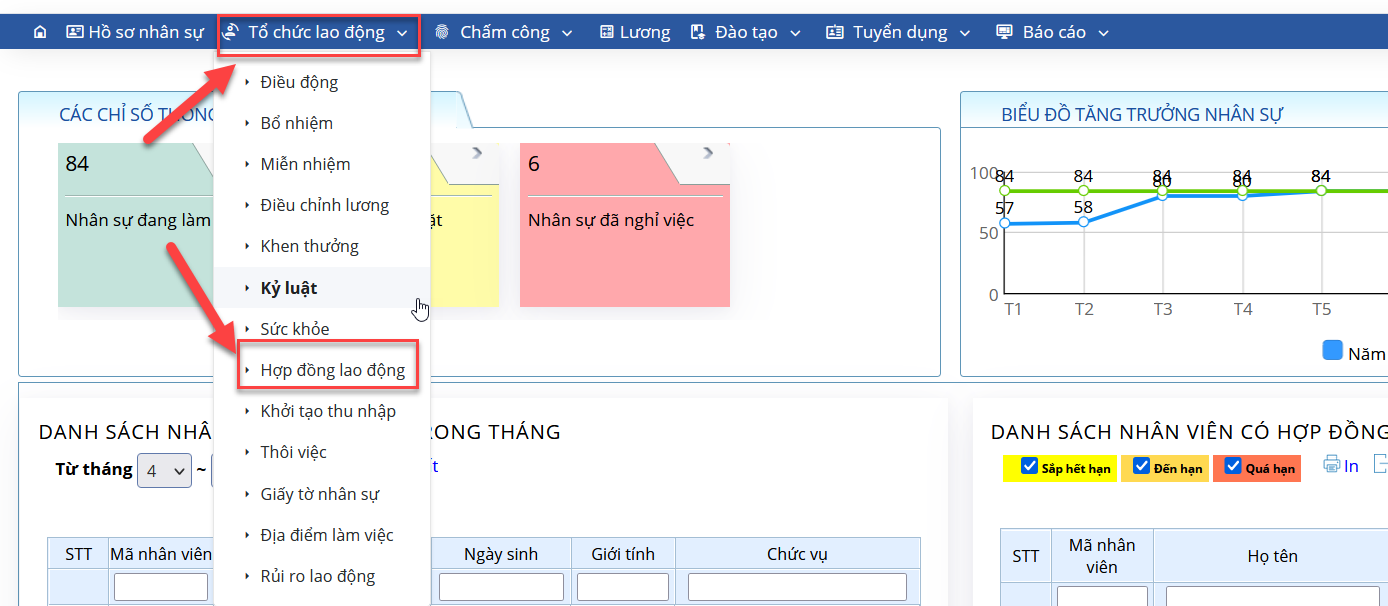Untick the Quá hạn checkbox
This screenshot has width=1388, height=606.
coord(1233,466)
